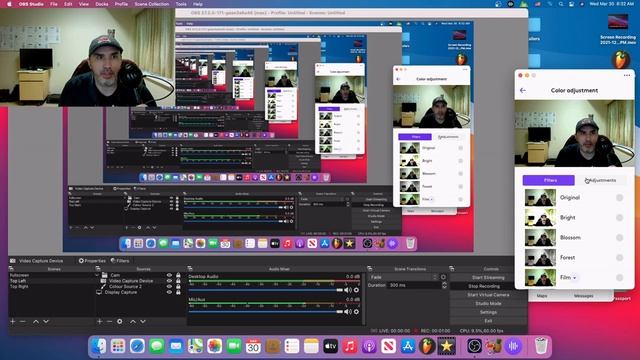640x360 pixels.
Task: Enable Studio Mode
Action: click(x=488, y=304)
